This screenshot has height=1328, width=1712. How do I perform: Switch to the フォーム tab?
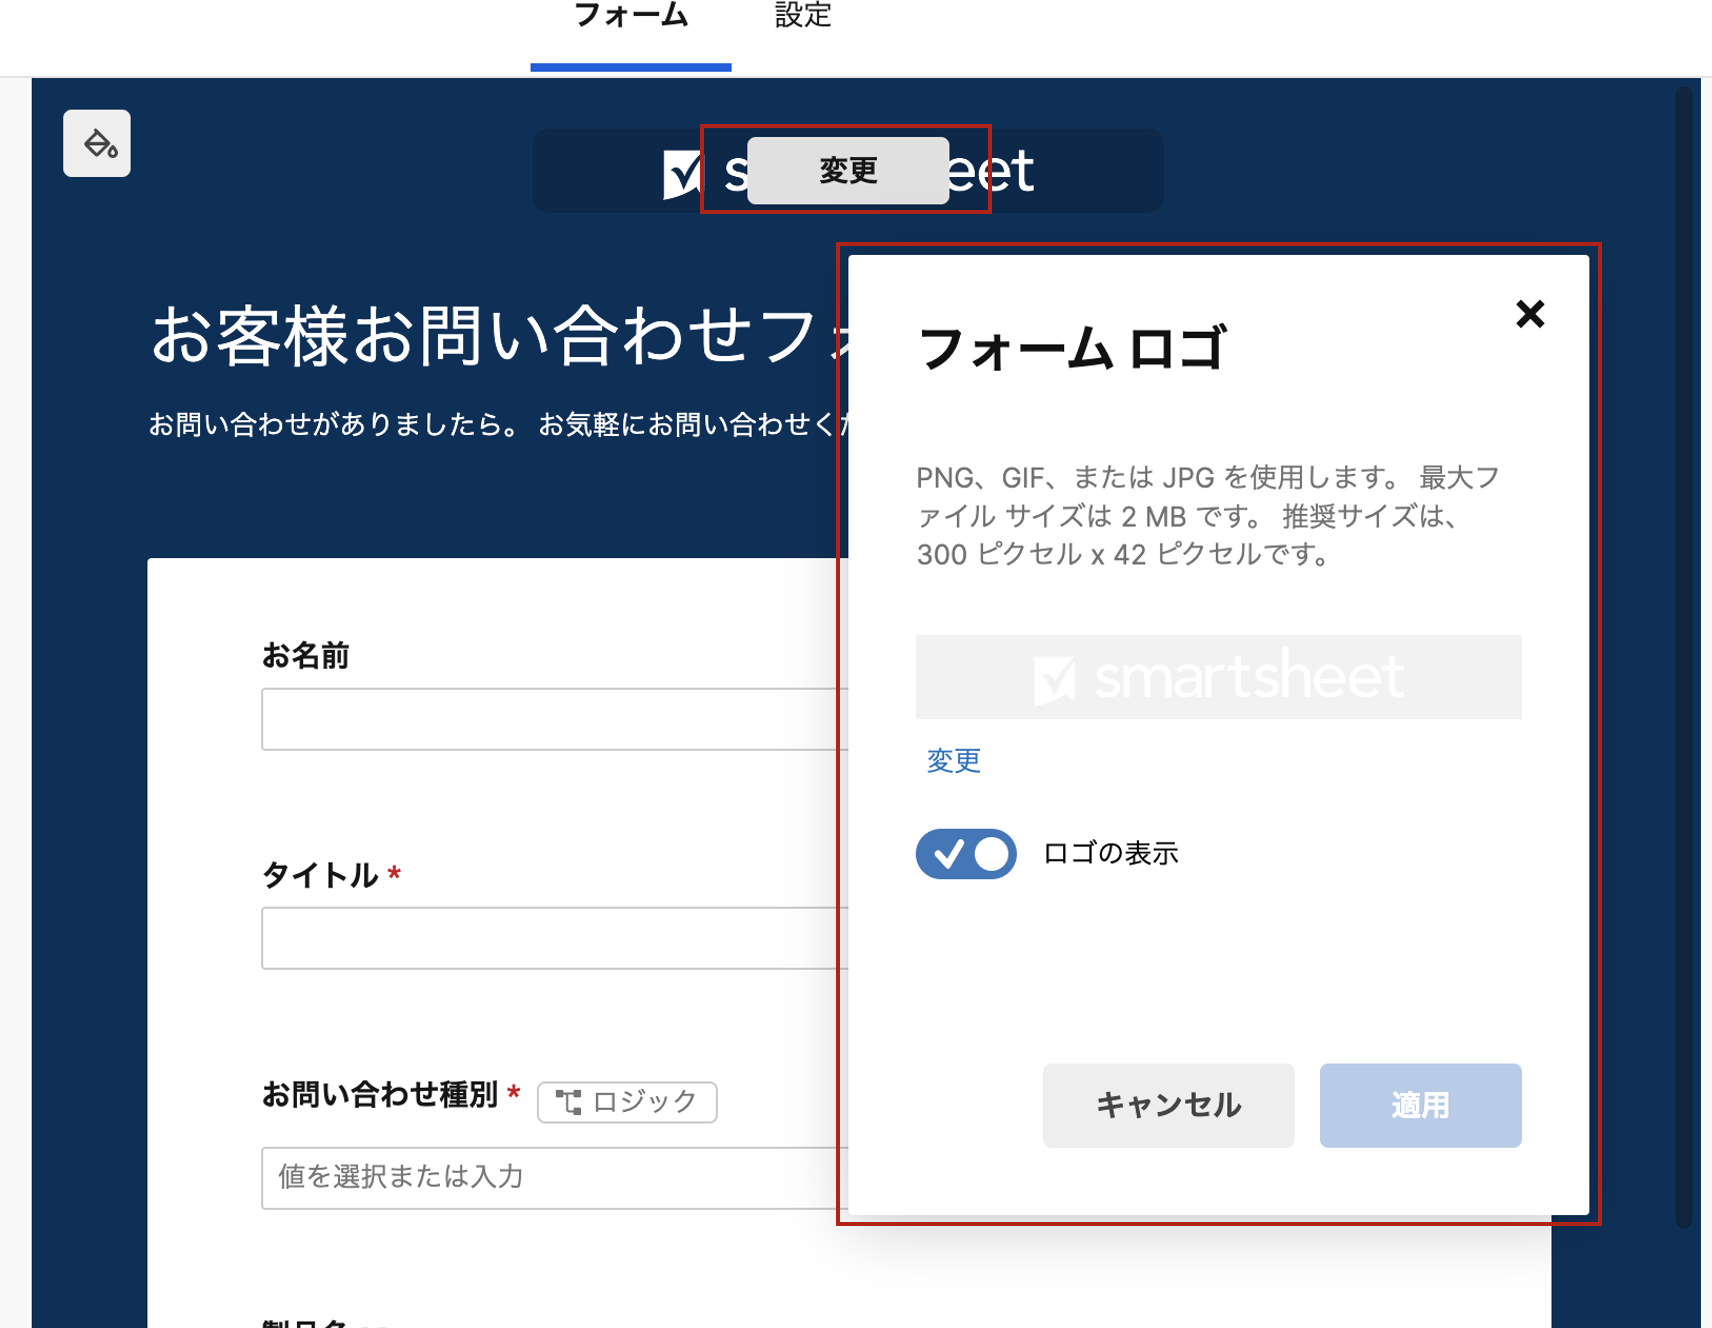tap(631, 17)
